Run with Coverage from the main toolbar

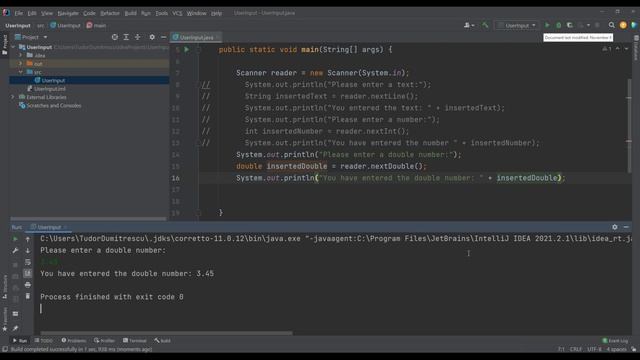(570, 25)
